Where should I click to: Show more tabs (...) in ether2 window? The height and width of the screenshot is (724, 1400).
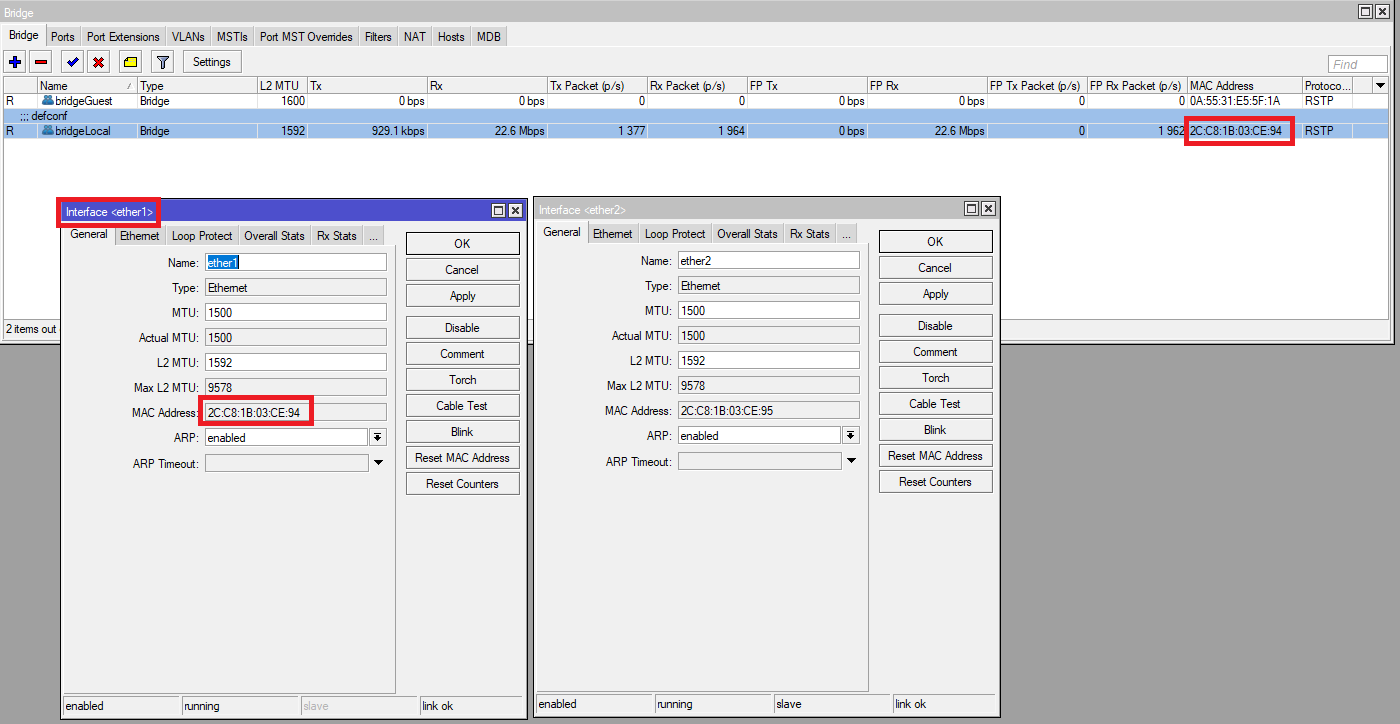845,234
